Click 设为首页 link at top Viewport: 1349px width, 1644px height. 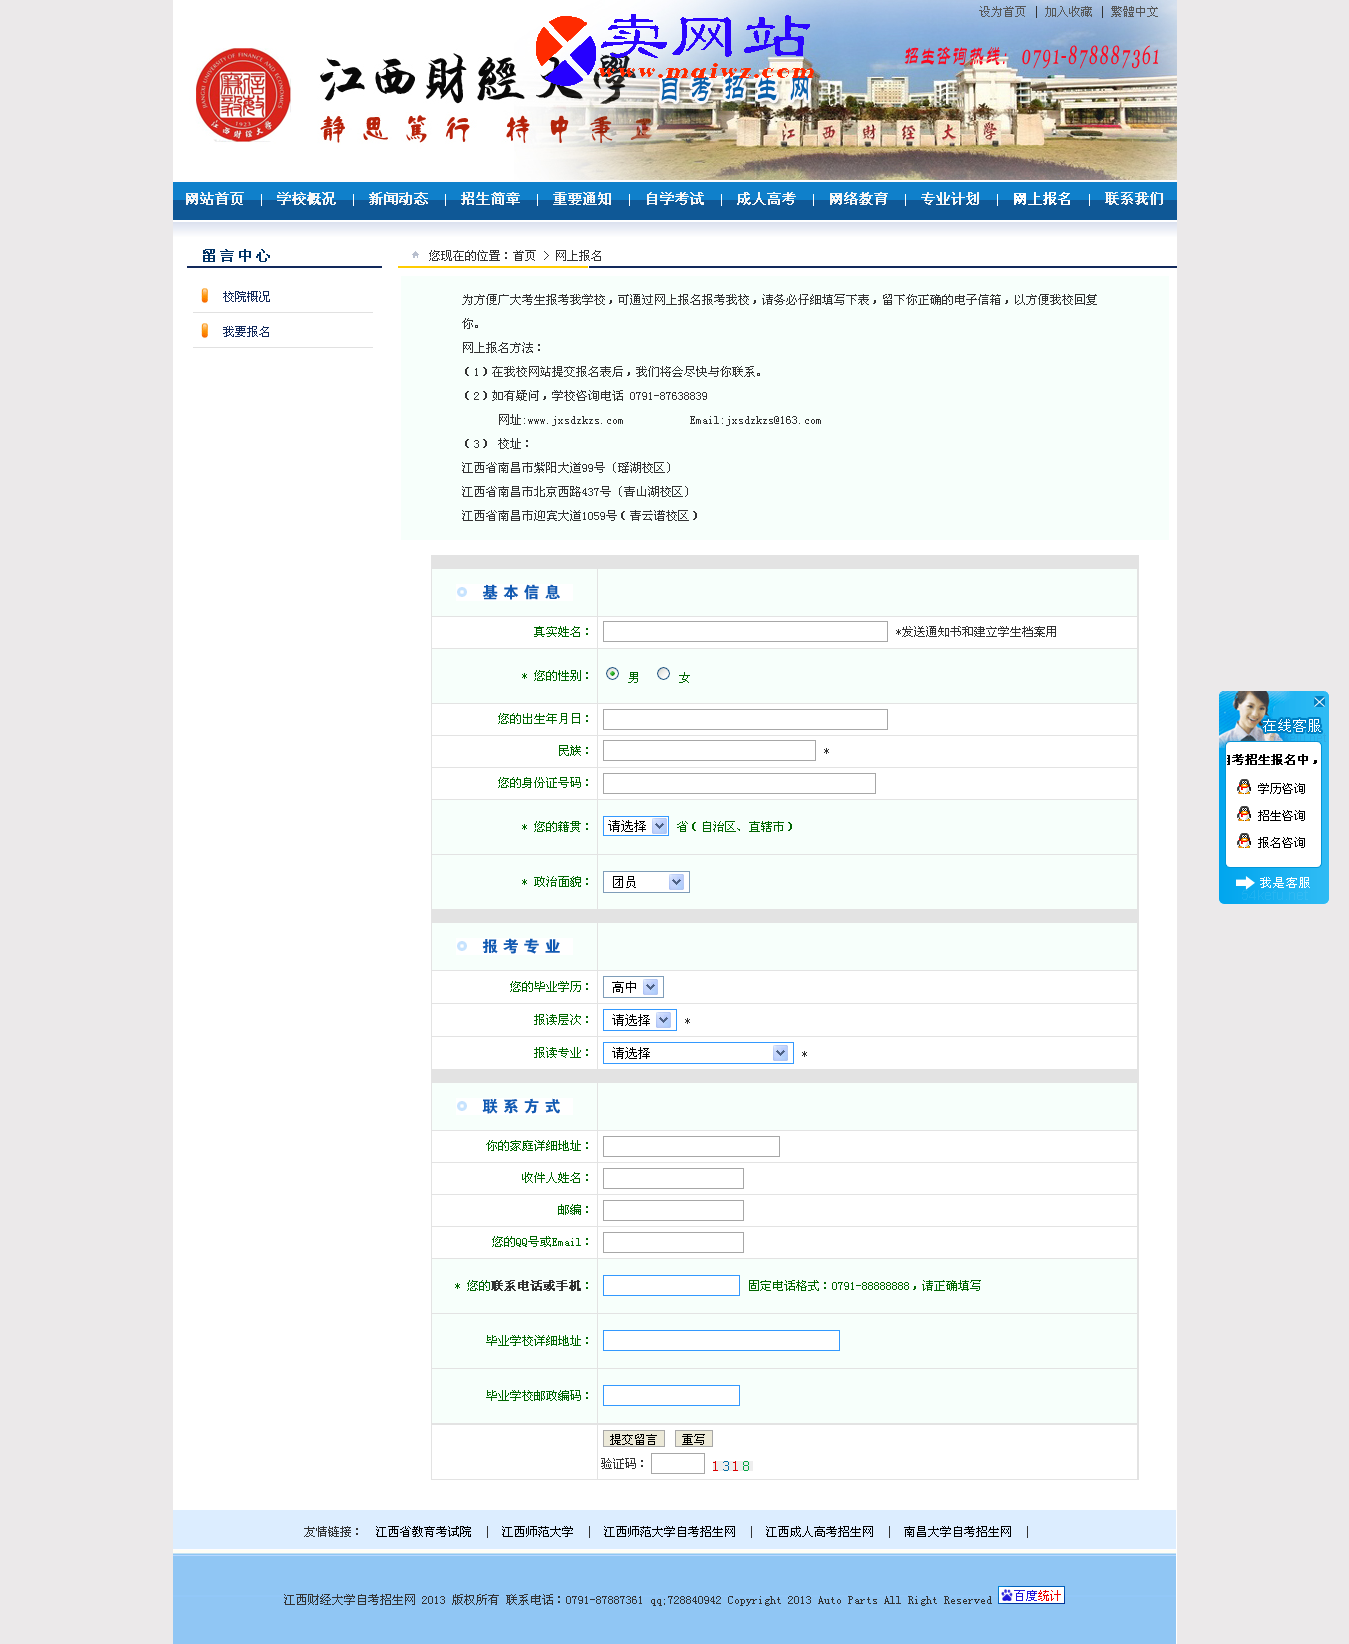click(x=1002, y=12)
